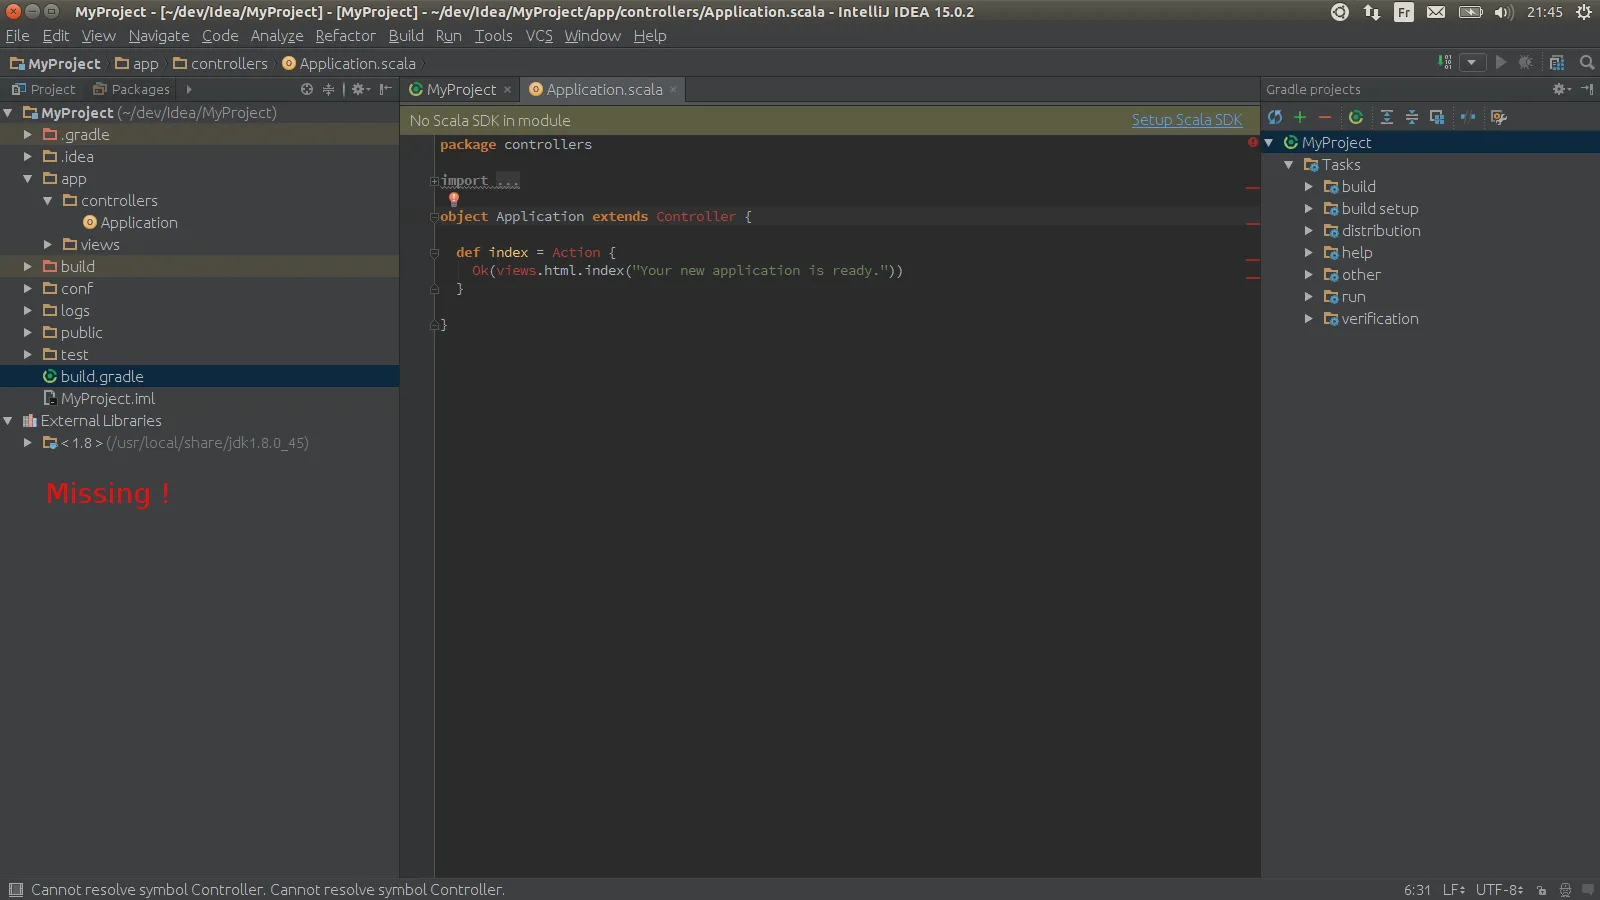This screenshot has width=1600, height=900.
Task: Hide the Gradle projects panel
Action: 1587,89
